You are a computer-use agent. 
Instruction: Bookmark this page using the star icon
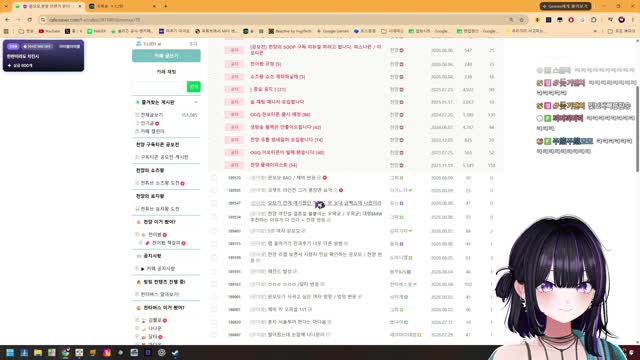pos(521,20)
